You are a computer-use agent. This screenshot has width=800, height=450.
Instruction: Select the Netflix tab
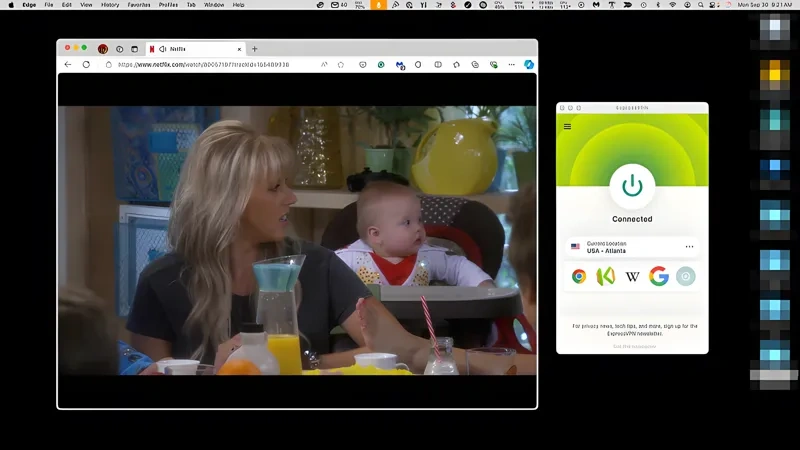[x=195, y=49]
